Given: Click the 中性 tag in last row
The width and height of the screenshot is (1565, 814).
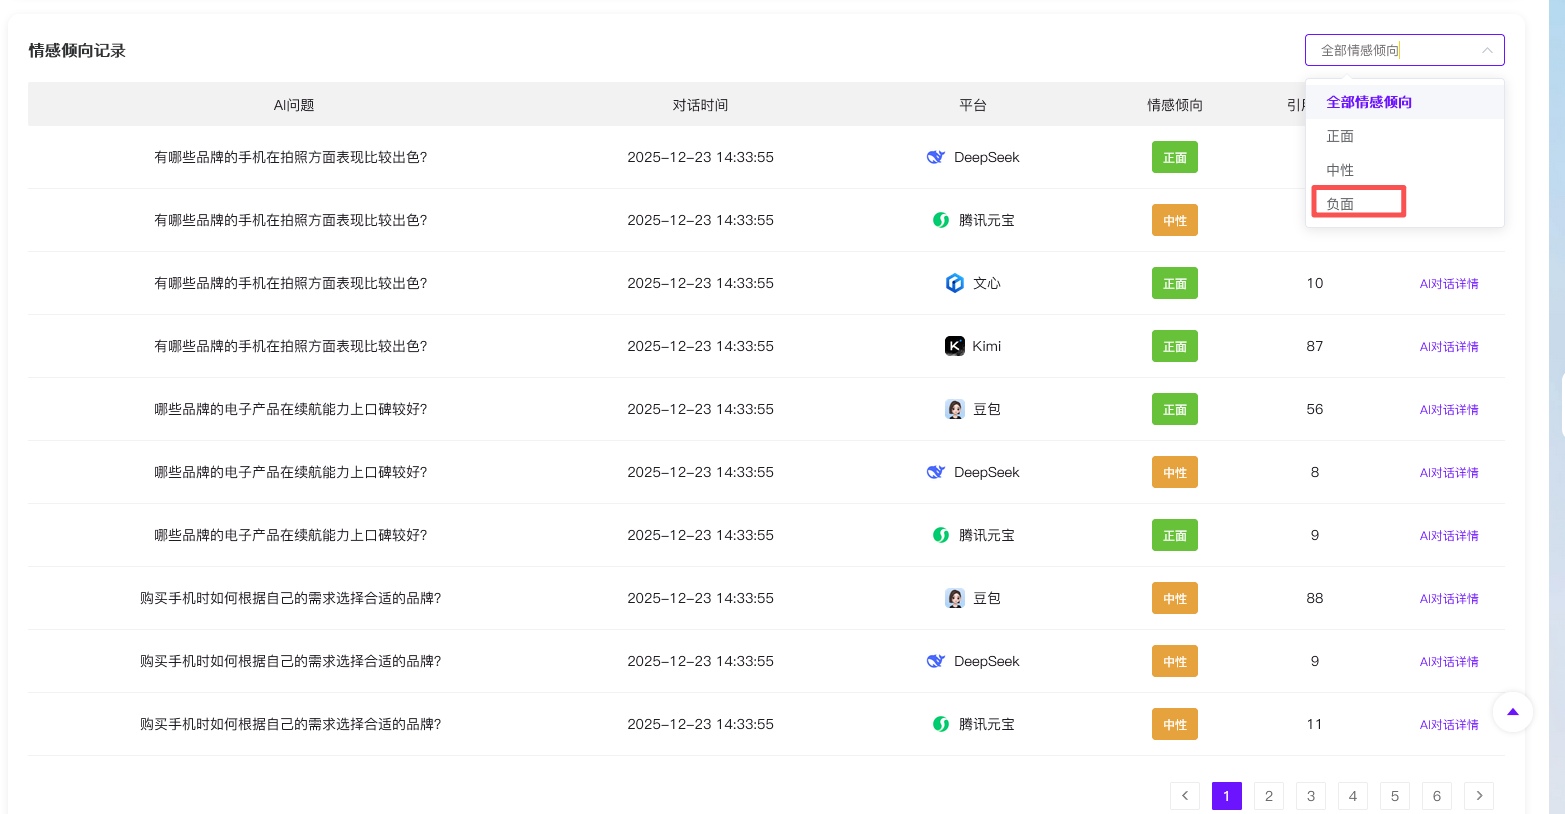Looking at the screenshot, I should [1174, 724].
